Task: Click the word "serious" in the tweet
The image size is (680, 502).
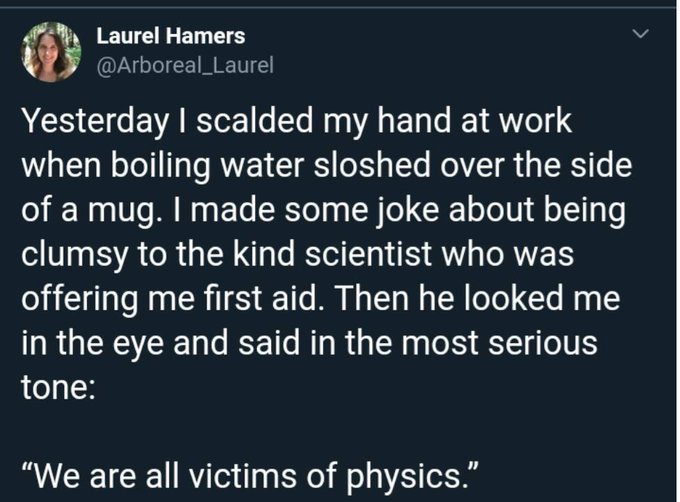Action: click(x=543, y=342)
